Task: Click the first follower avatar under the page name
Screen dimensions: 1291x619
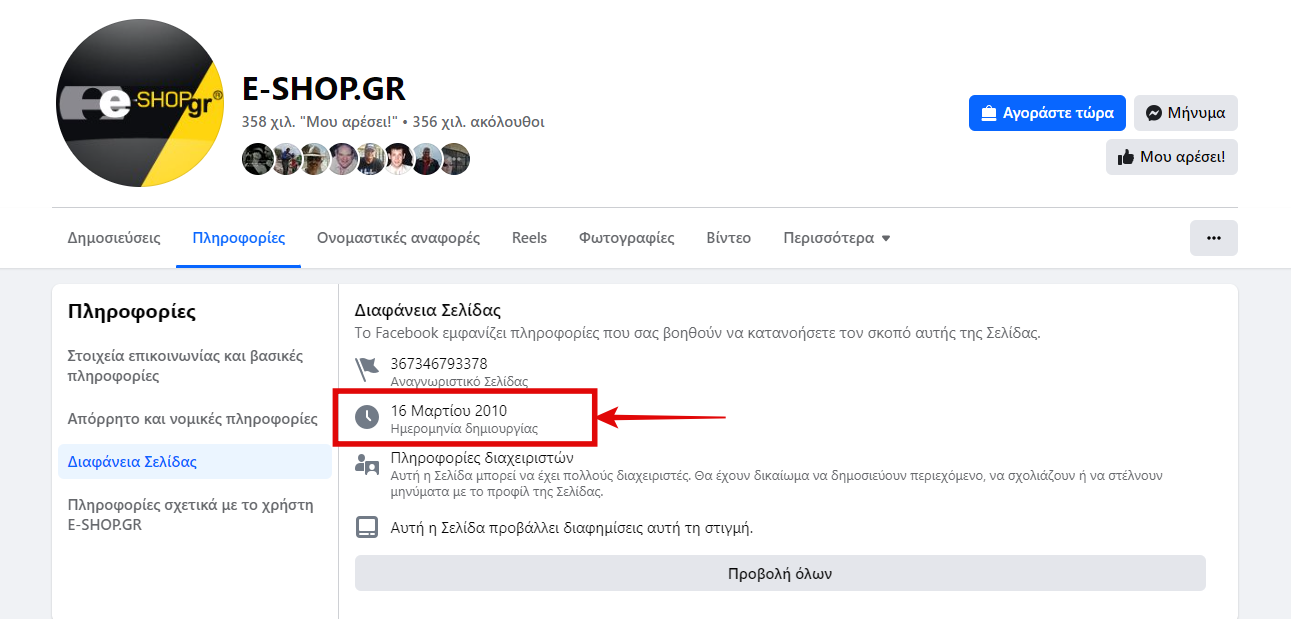Action: coord(257,159)
